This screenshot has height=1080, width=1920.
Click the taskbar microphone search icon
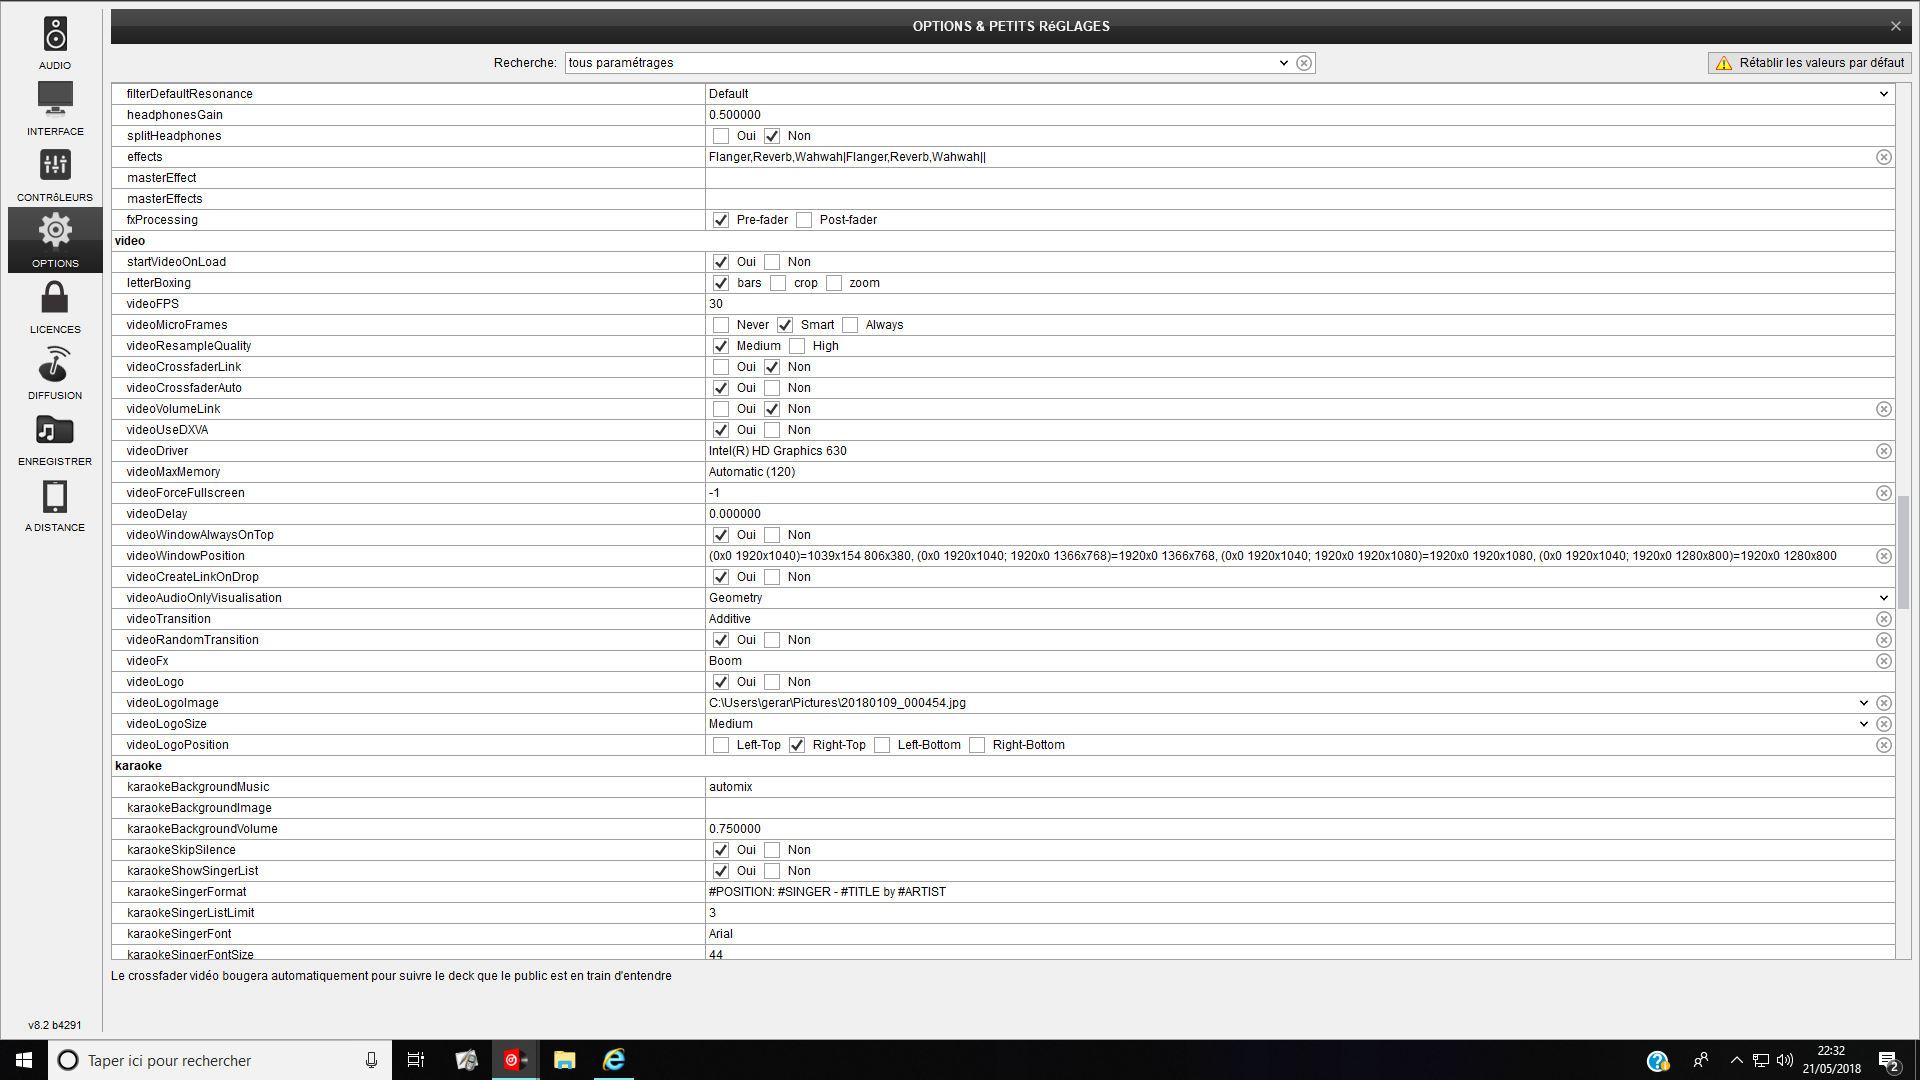point(371,1060)
